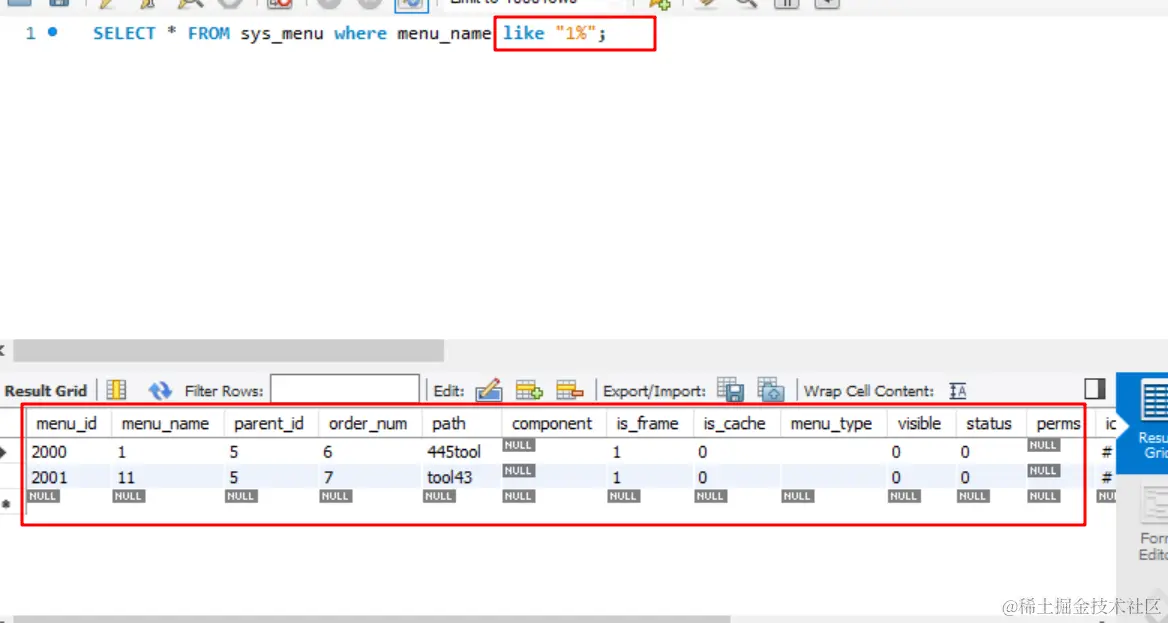Sort by perms column header

(x=1058, y=423)
